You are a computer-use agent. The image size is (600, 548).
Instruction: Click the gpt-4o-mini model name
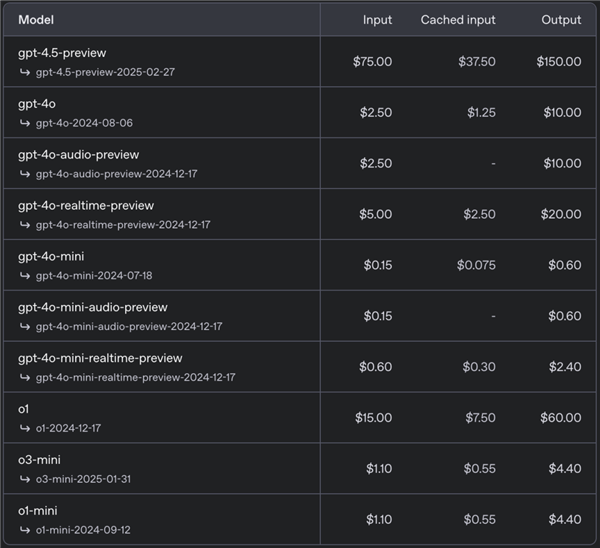[x=51, y=257]
